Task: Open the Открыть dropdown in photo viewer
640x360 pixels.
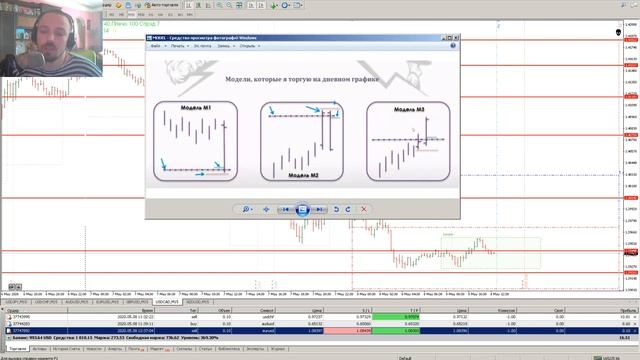Action: (250, 46)
